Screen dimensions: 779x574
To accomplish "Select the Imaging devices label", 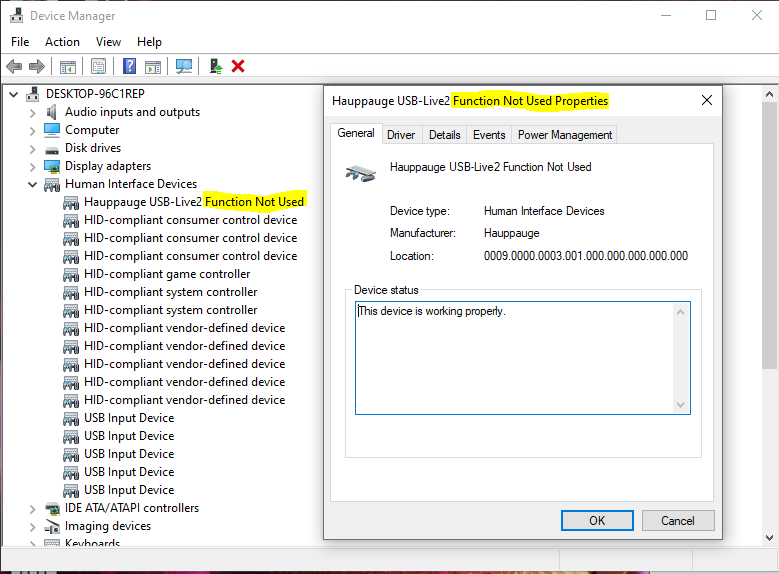I will click(108, 526).
